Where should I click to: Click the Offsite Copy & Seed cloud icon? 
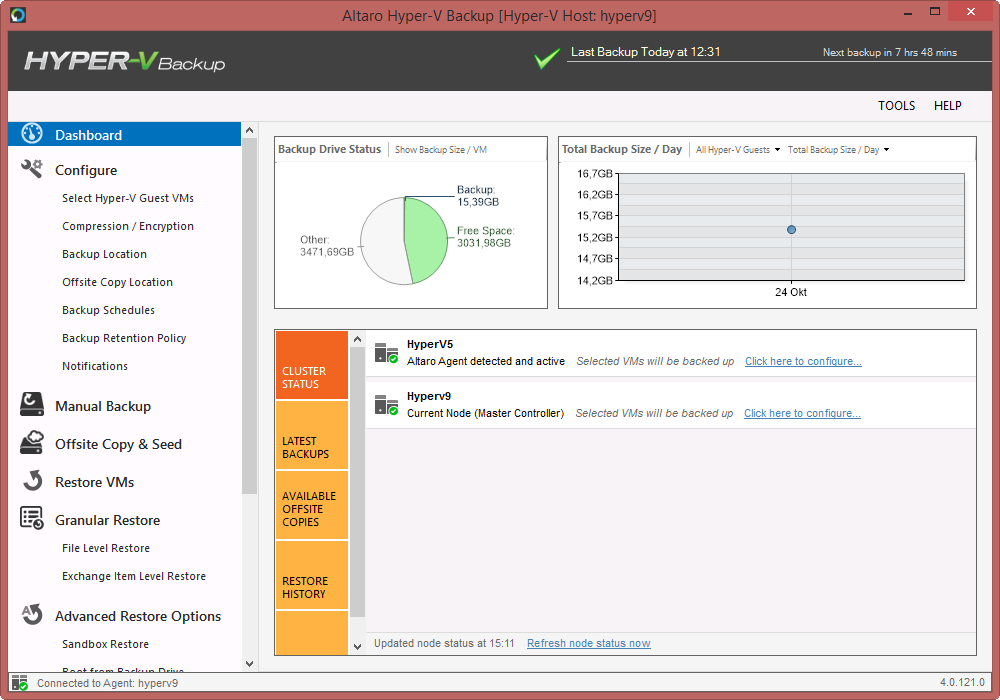coord(32,442)
